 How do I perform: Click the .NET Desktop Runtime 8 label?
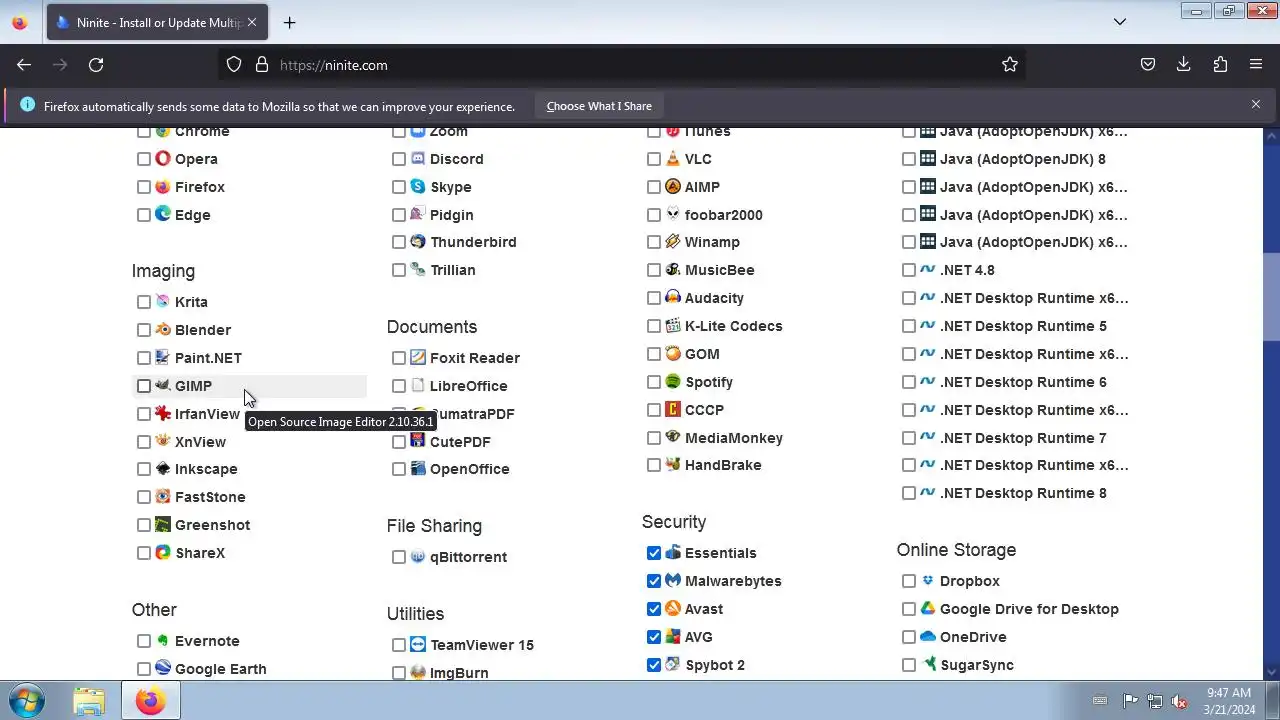[1023, 493]
